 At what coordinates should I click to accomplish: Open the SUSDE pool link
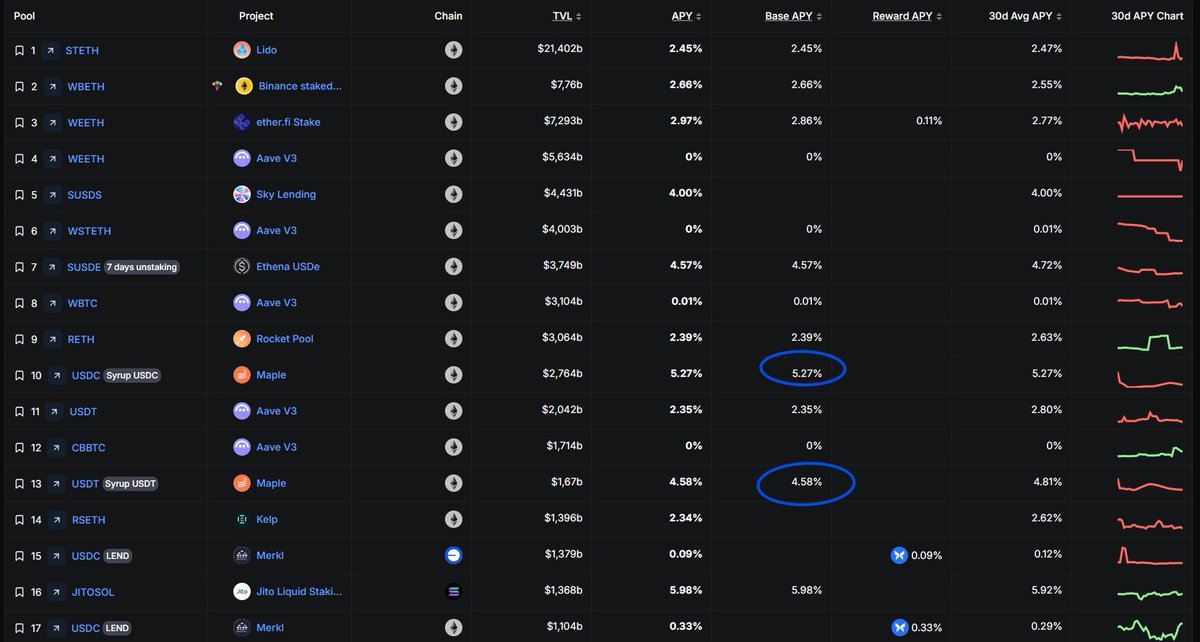(84, 267)
